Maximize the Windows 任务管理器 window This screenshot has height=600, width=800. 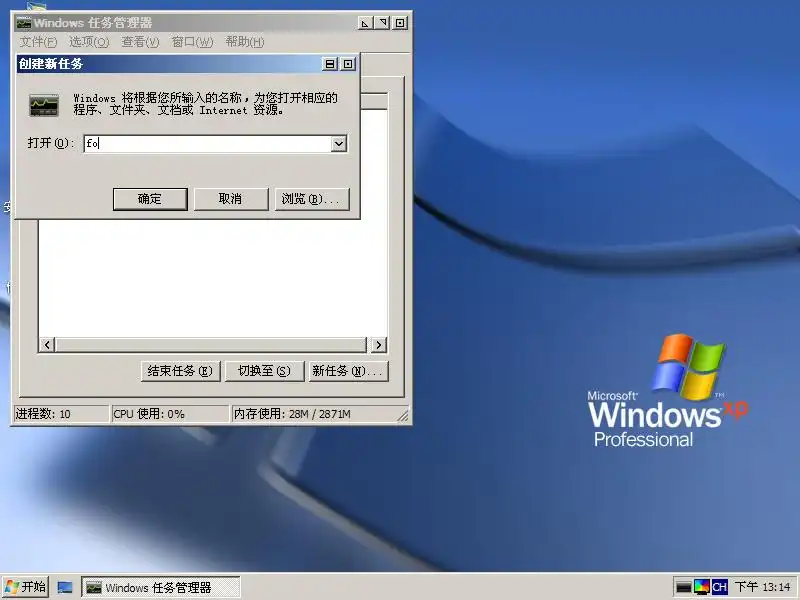[x=383, y=23]
